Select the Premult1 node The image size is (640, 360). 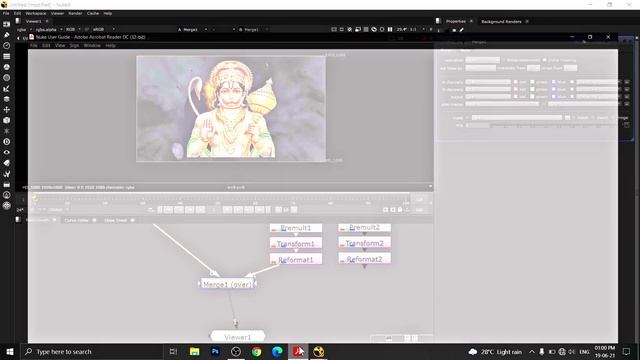tap(296, 228)
